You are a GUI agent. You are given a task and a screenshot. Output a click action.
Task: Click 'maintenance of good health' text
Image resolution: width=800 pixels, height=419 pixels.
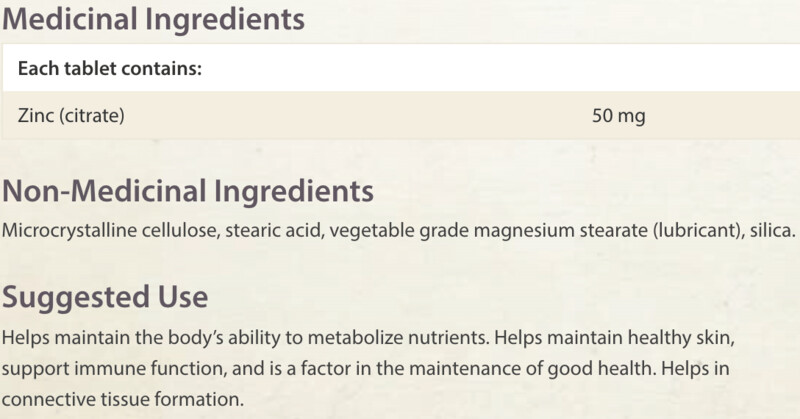point(530,368)
